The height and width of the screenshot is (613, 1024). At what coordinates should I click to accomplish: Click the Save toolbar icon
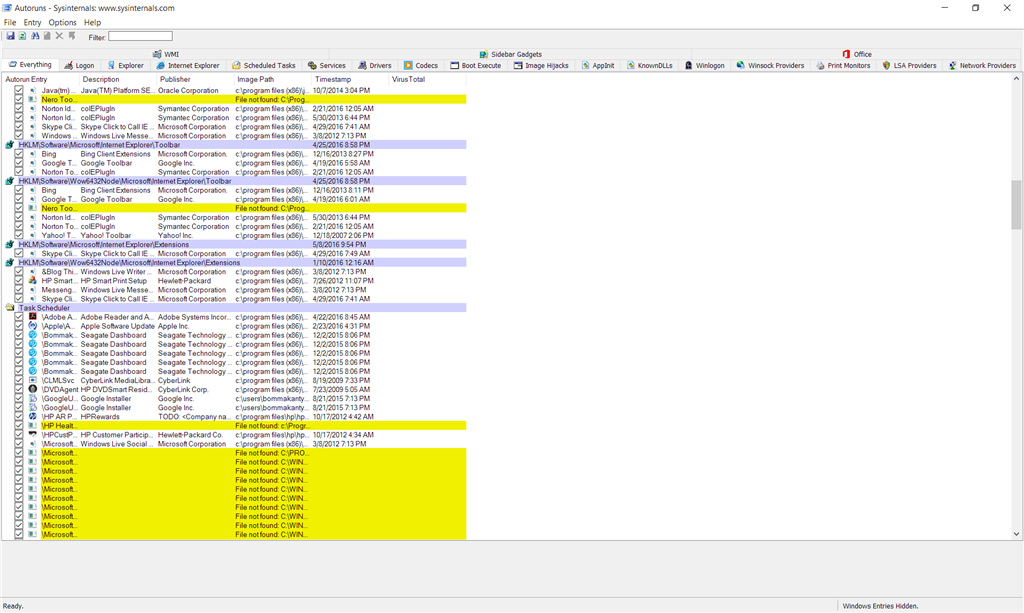[x=10, y=37]
